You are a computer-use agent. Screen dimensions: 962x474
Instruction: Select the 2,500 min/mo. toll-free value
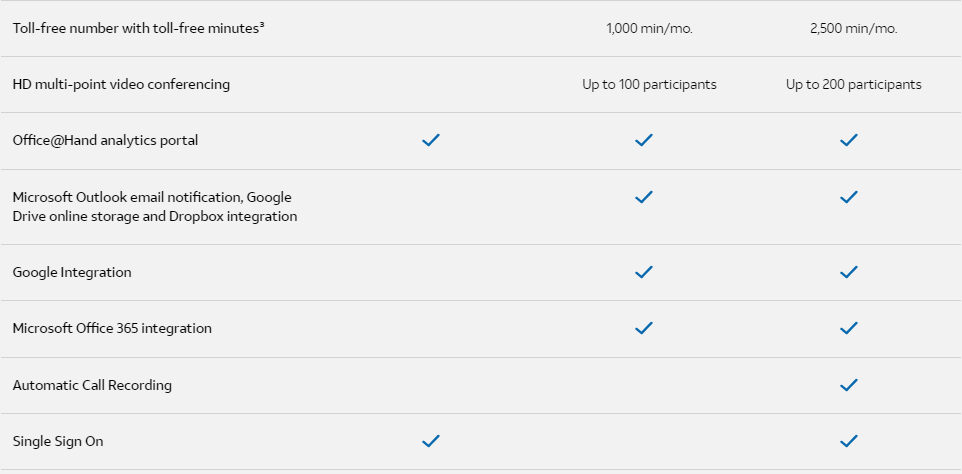pos(853,29)
